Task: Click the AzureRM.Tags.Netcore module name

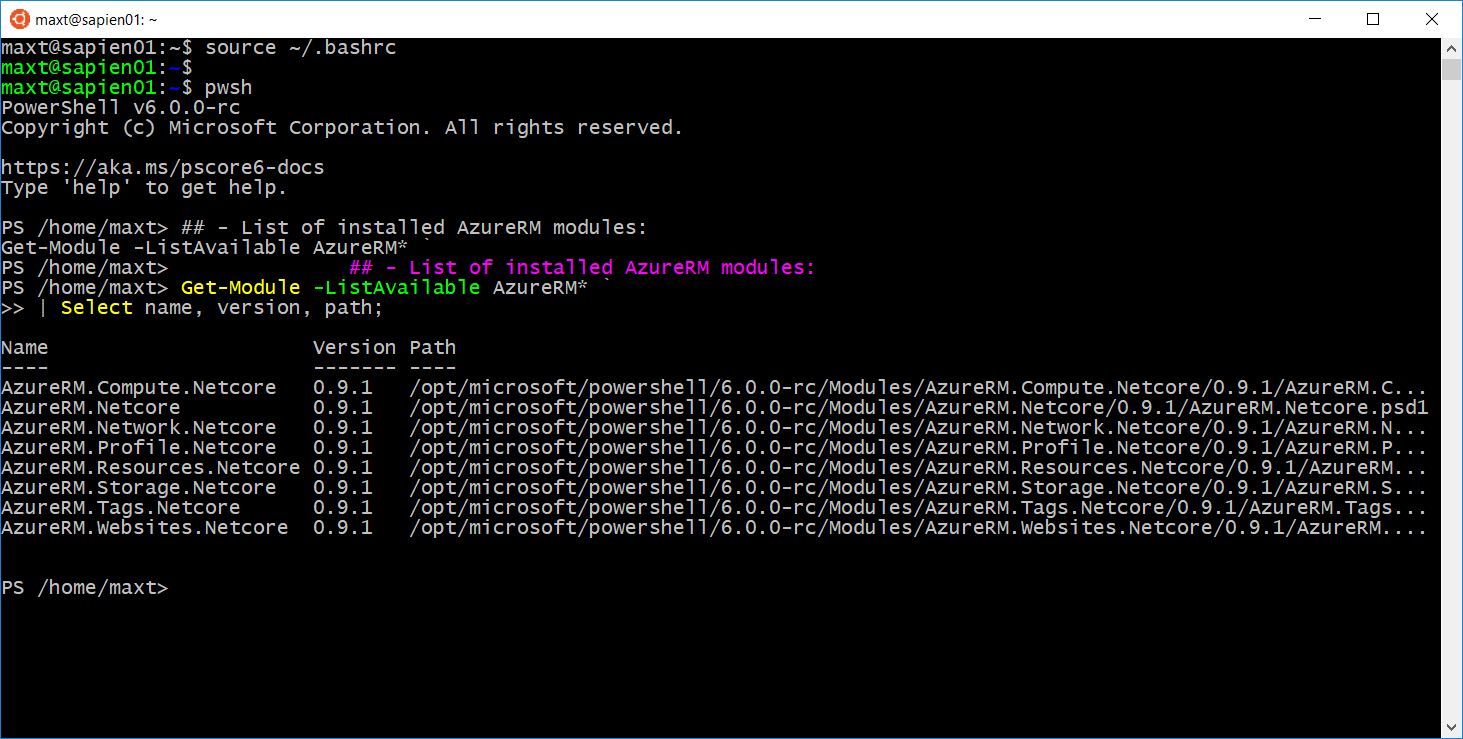Action: pyautogui.click(x=121, y=508)
